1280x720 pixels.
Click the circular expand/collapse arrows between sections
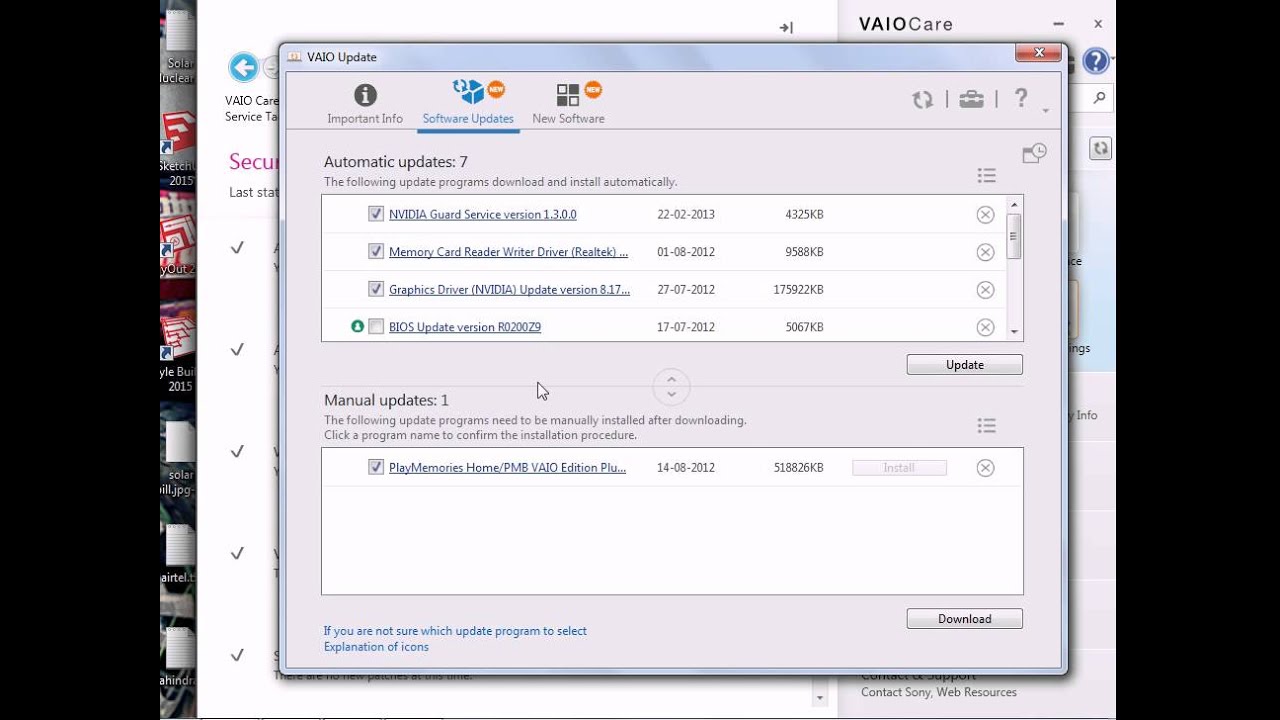tap(671, 386)
